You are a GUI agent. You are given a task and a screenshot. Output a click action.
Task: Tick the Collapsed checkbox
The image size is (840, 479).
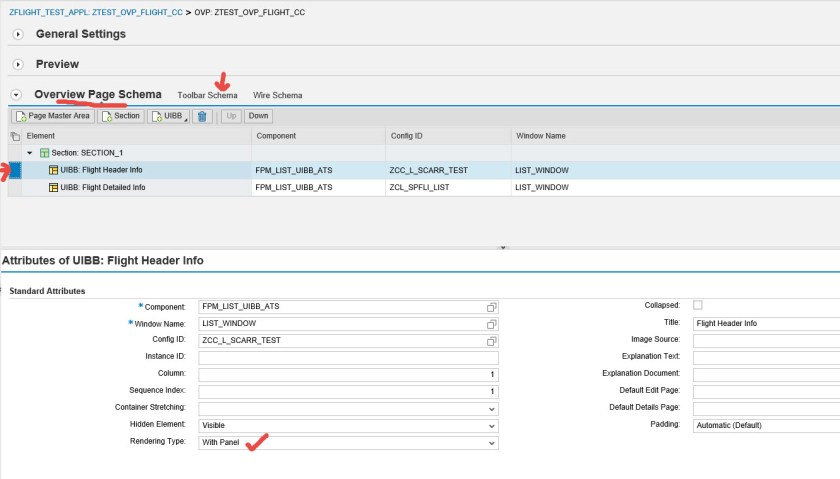point(698,305)
